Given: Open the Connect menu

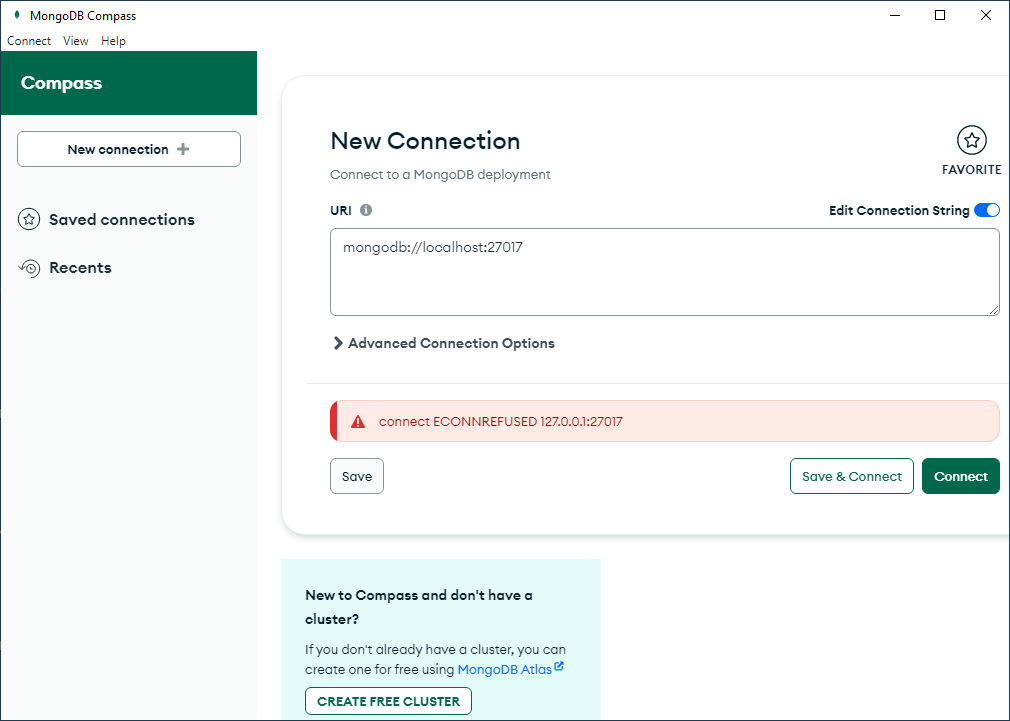Looking at the screenshot, I should [x=29, y=41].
